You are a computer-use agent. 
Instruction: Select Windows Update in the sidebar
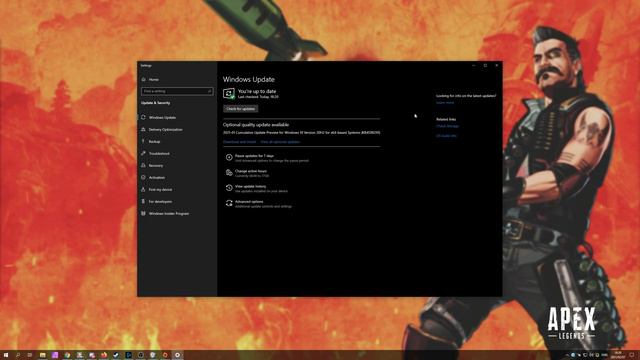[x=162, y=118]
